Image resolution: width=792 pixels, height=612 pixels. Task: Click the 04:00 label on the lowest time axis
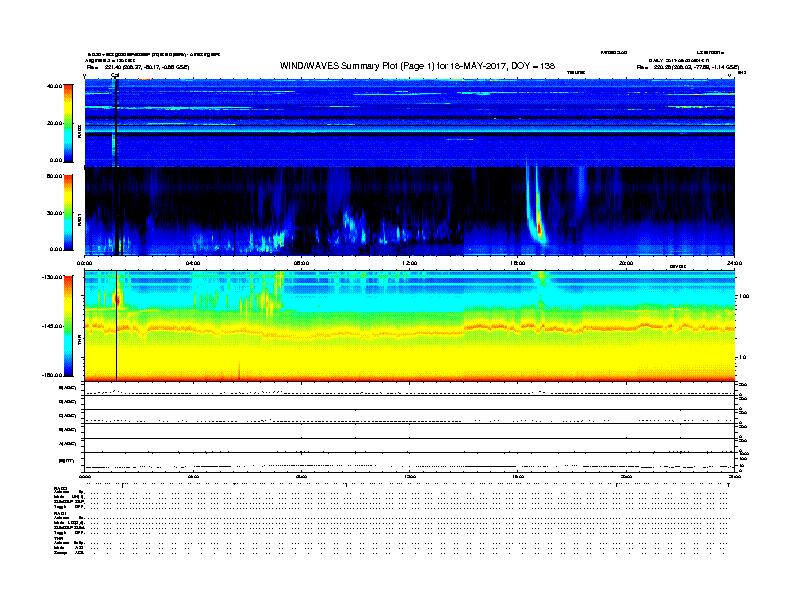tap(193, 476)
